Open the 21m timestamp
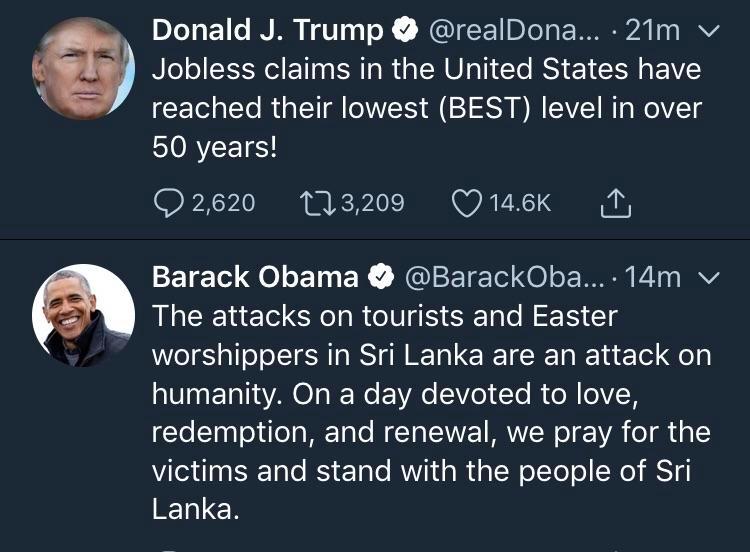Screen dimensions: 750x552 coord(652,31)
